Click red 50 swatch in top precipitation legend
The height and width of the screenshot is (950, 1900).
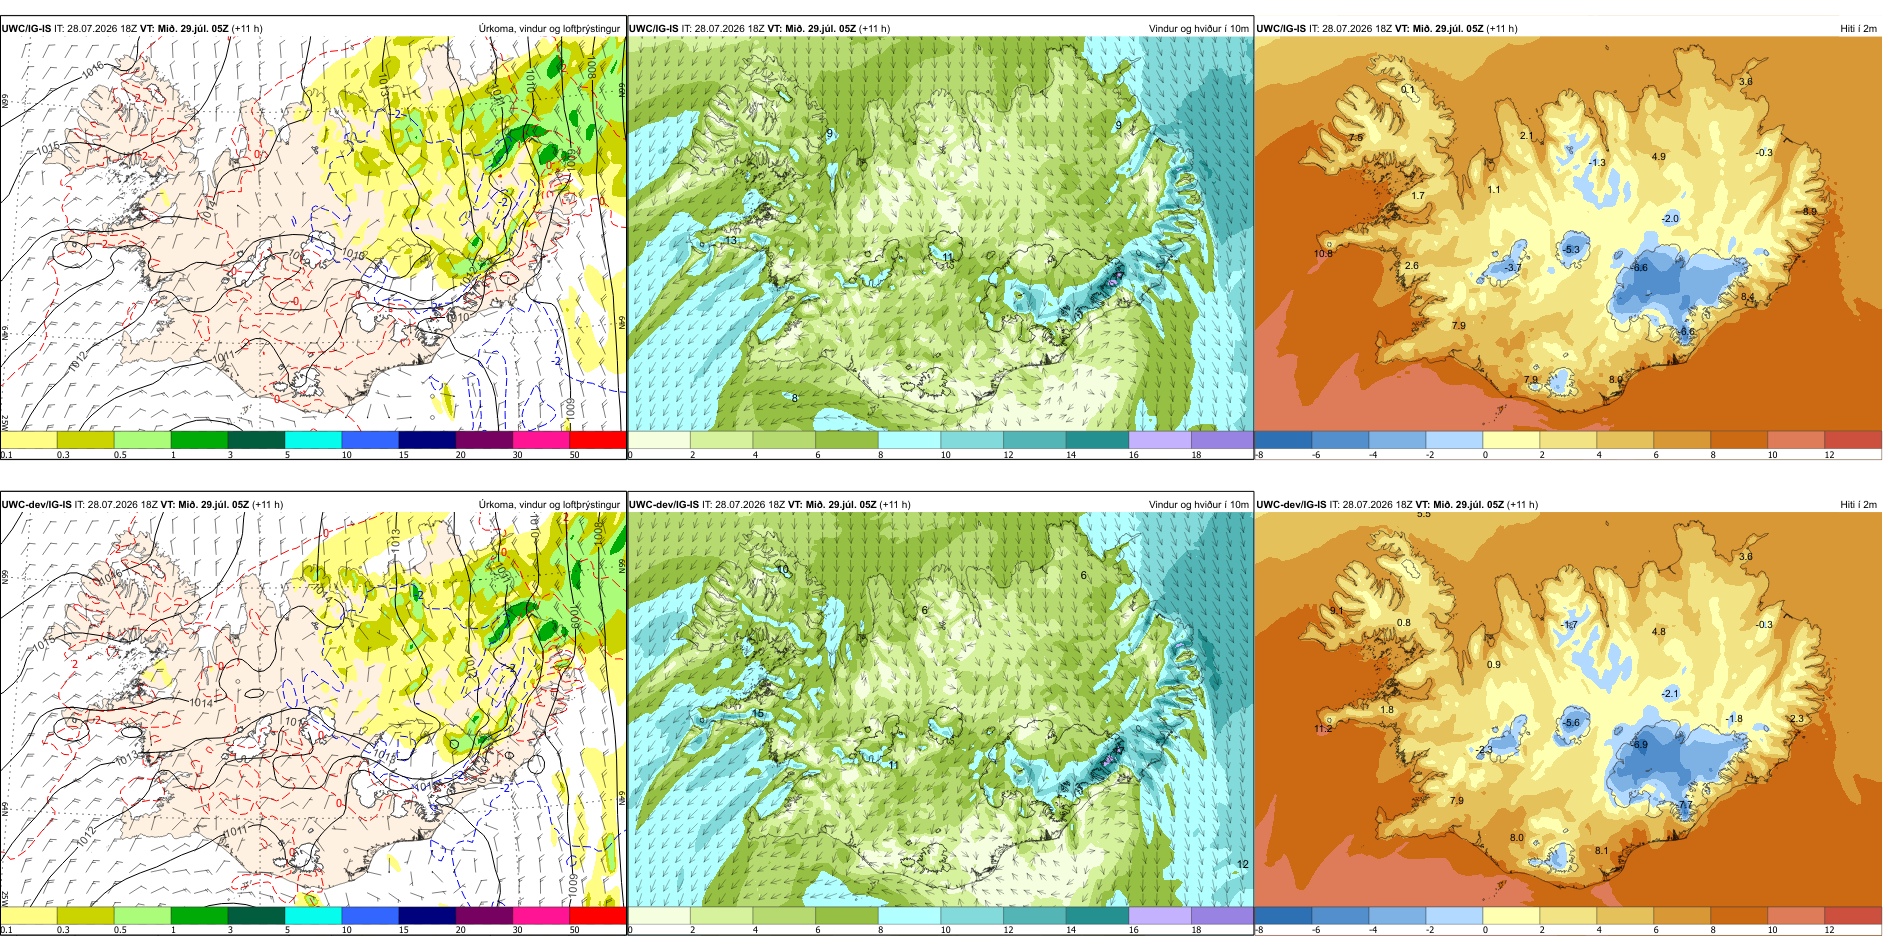597,439
